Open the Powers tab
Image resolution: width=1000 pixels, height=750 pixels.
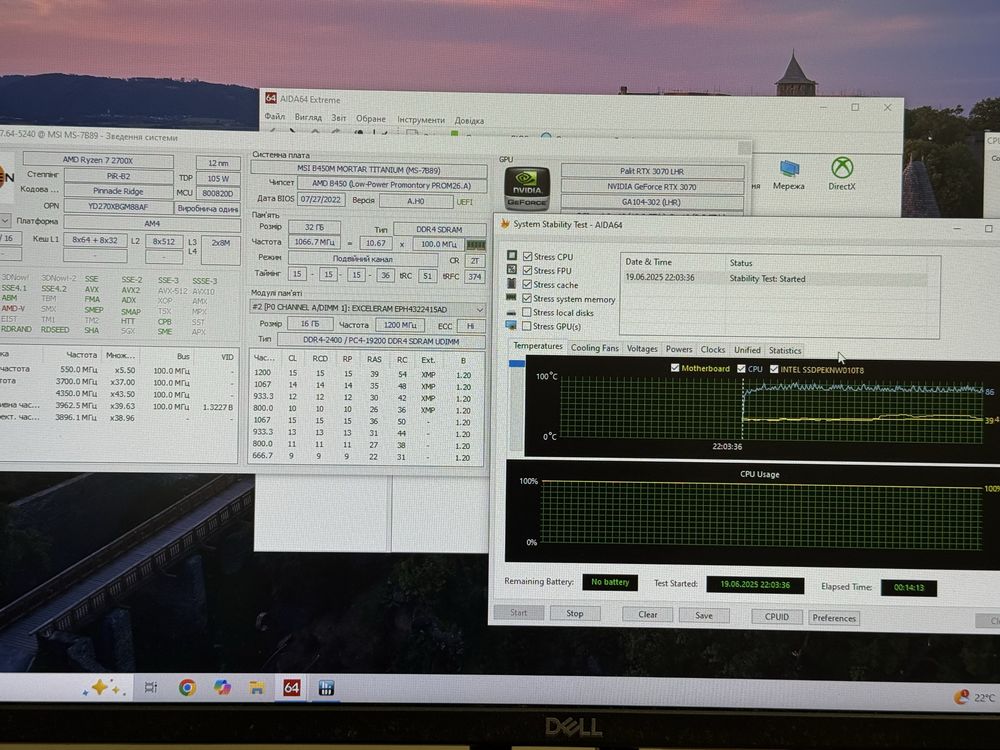click(x=679, y=349)
